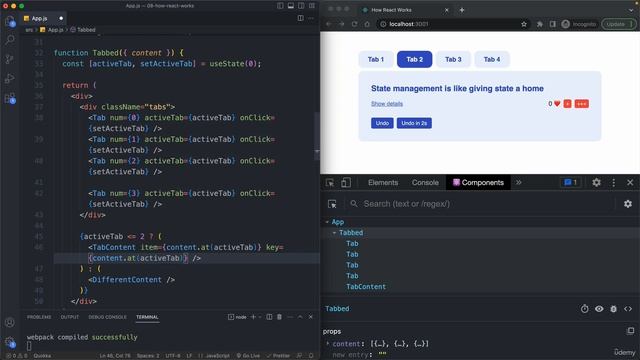The image size is (640, 360).
Task: Click Tab 1 in the web page
Action: (376, 60)
